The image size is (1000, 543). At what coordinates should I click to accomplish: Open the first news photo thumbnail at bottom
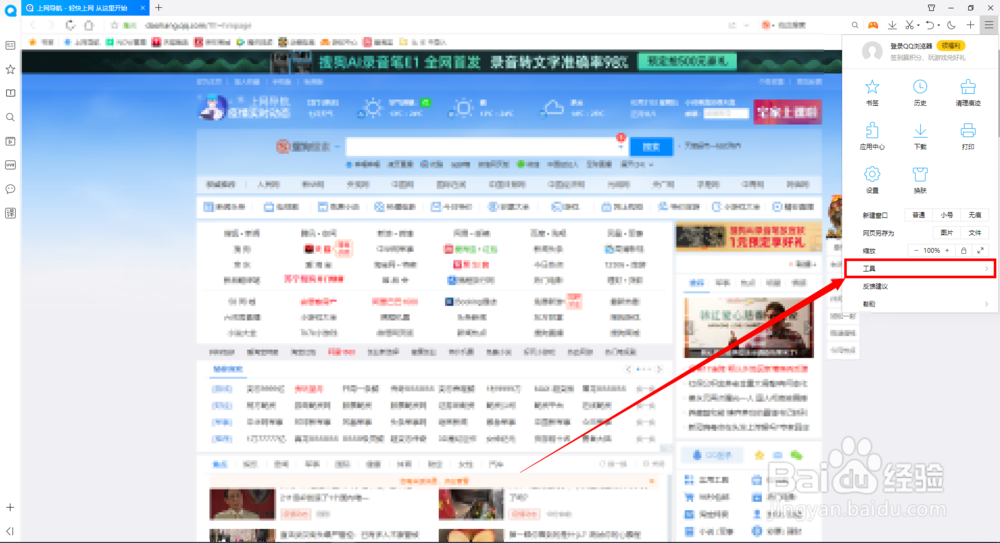[x=242, y=505]
